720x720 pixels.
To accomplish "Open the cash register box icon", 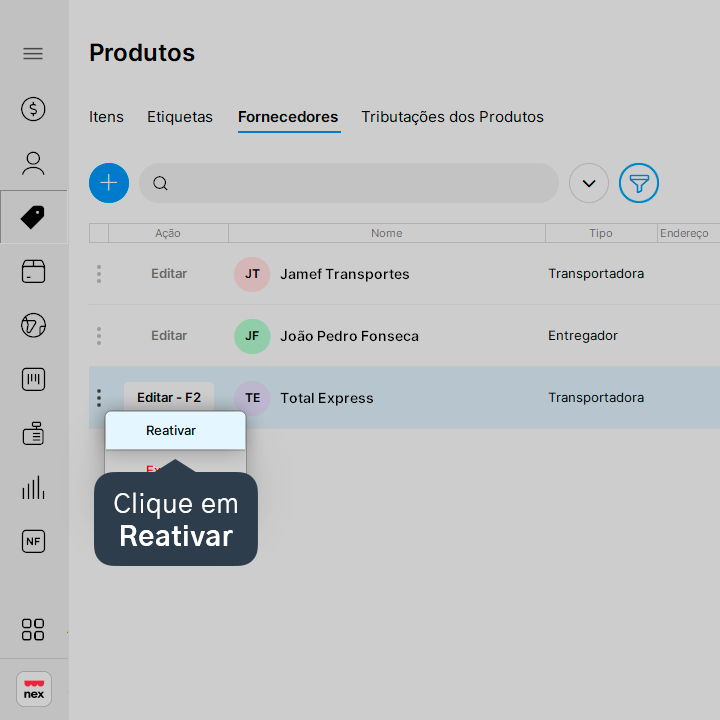I will point(33,271).
